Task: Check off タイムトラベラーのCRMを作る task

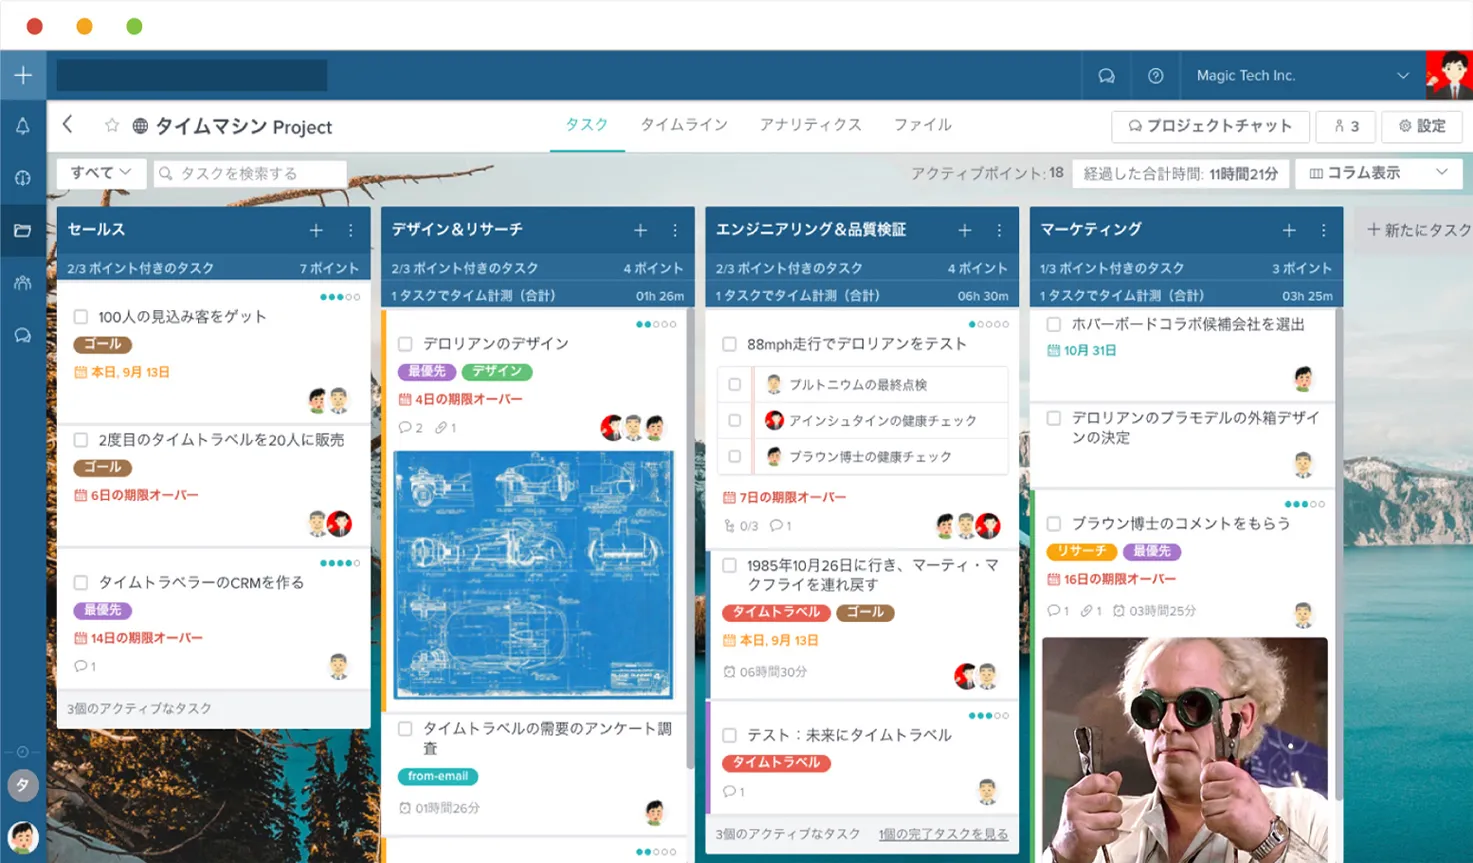Action: click(81, 582)
